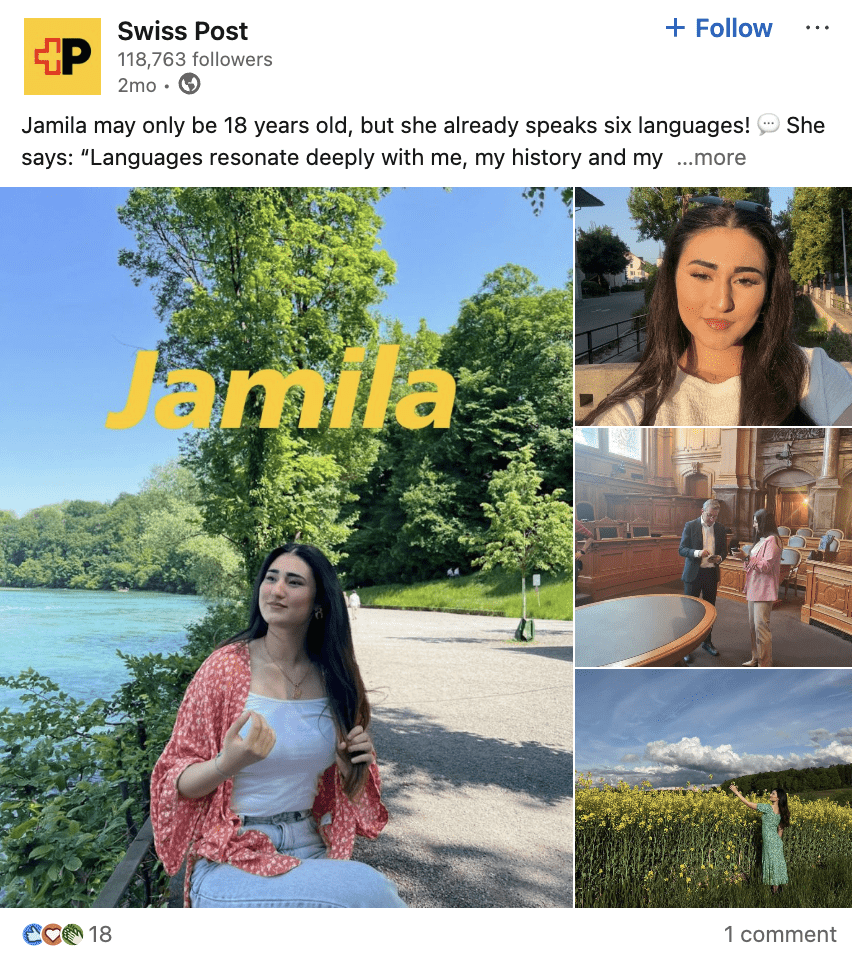The width and height of the screenshot is (852, 956).
Task: Follow the Swiss Post page
Action: (x=718, y=28)
